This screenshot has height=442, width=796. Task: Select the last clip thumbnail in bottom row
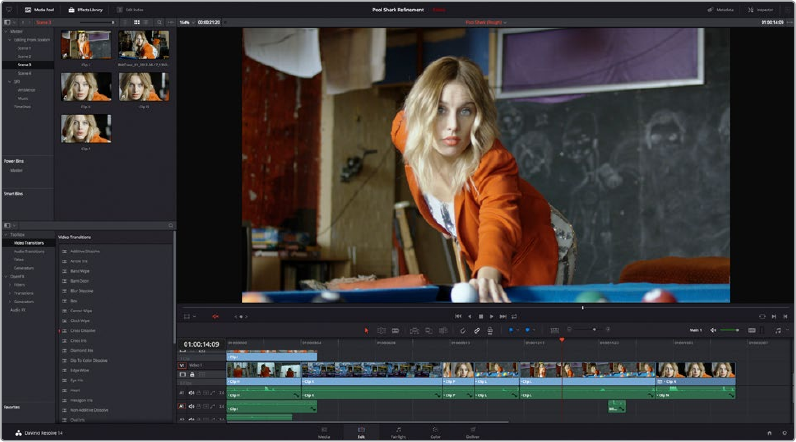86,128
